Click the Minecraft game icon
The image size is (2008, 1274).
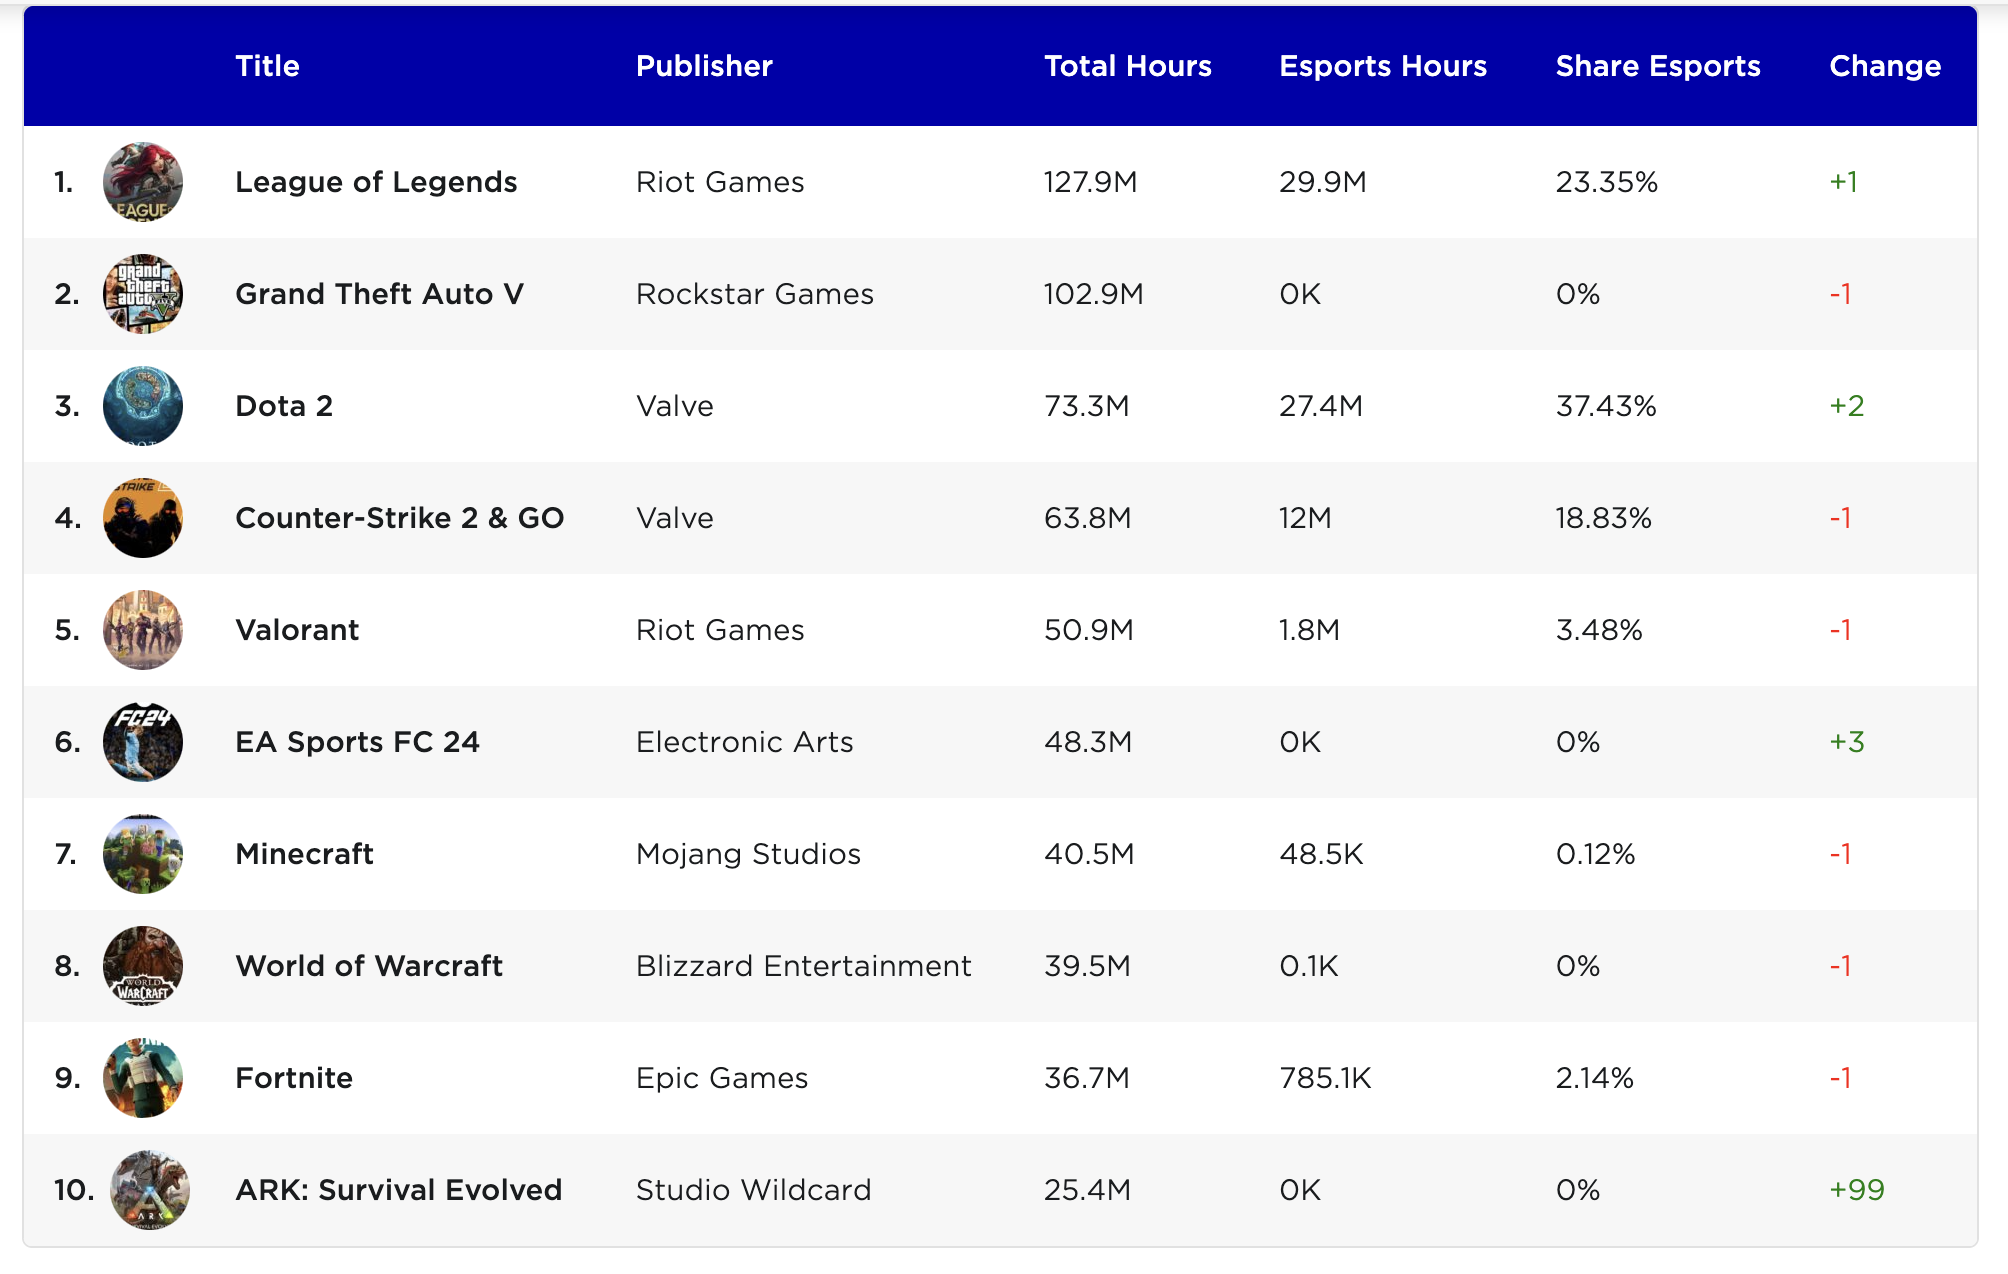(143, 854)
